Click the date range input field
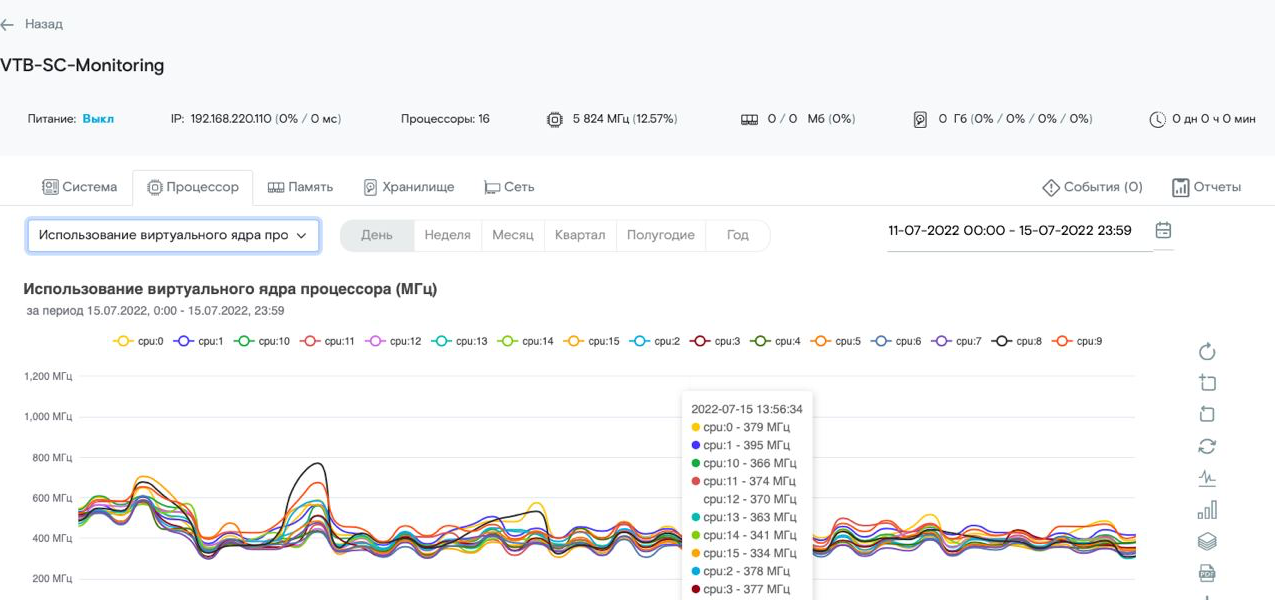 1010,231
